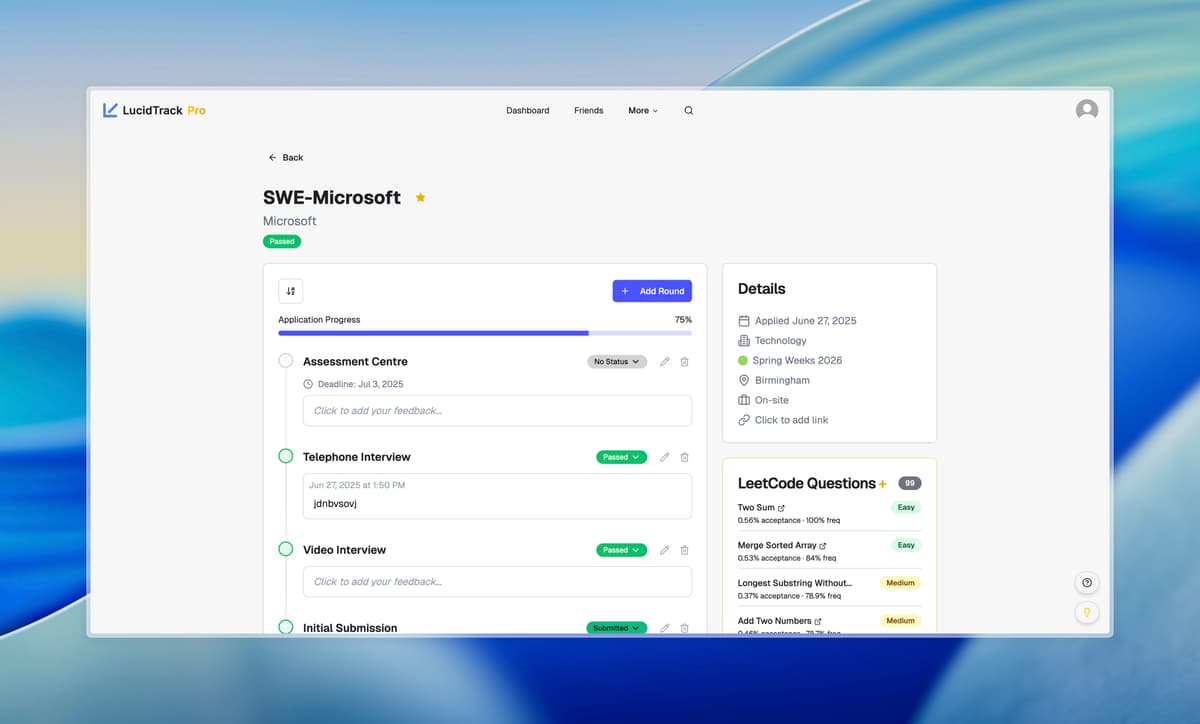Click the LucidTrack Pro logo
This screenshot has width=1200, height=724.
pyautogui.click(x=154, y=110)
